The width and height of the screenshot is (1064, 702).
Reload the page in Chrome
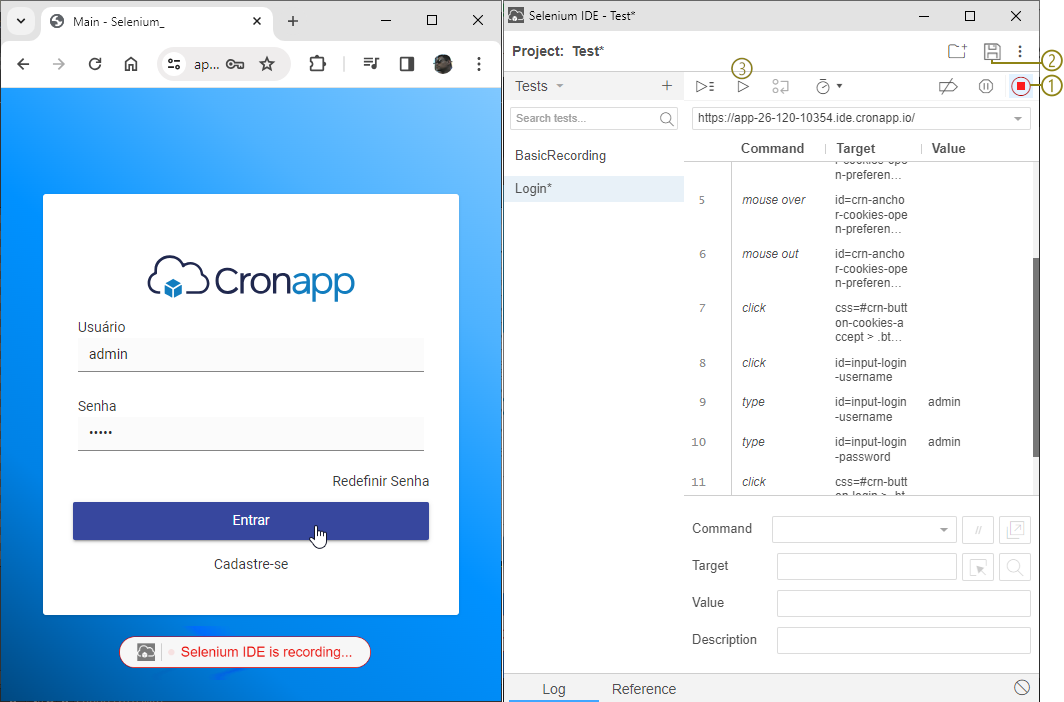(95, 64)
